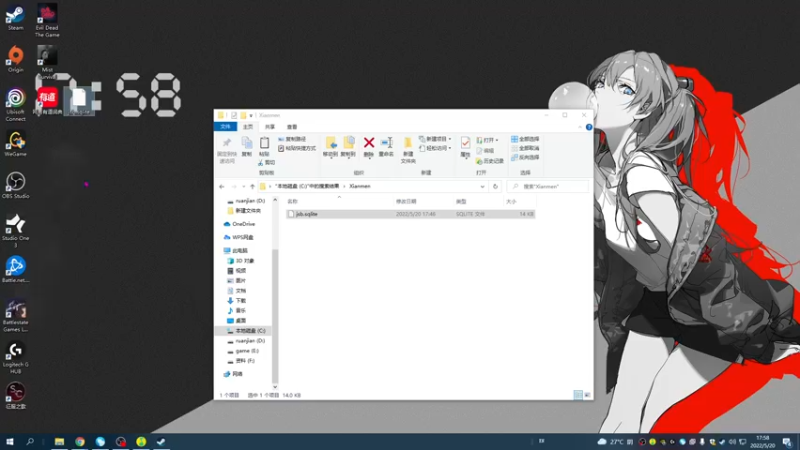Click Select all (全部选择) in ribbon
The image size is (800, 450).
coord(526,139)
